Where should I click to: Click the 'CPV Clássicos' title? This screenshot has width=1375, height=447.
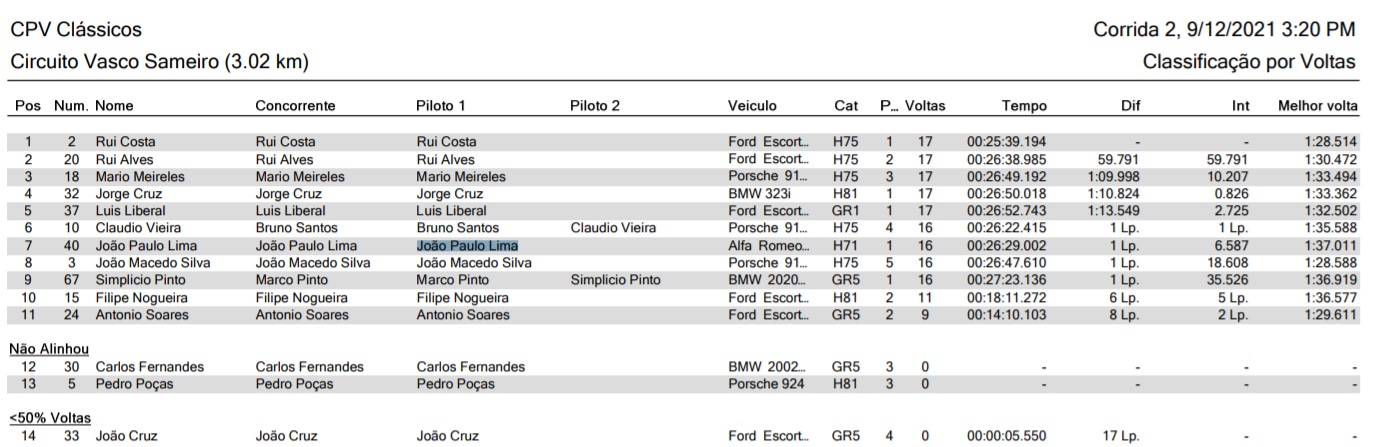pyautogui.click(x=76, y=31)
